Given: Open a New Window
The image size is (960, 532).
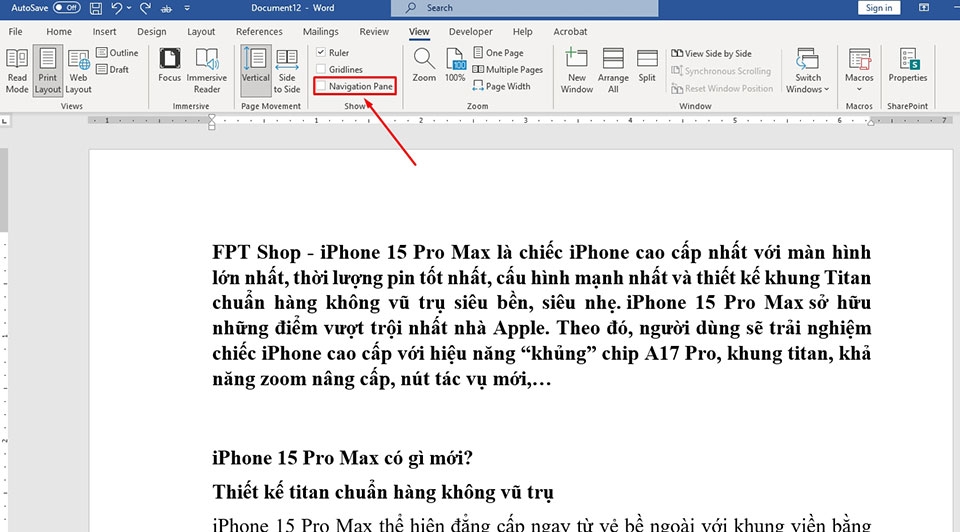Looking at the screenshot, I should (577, 70).
